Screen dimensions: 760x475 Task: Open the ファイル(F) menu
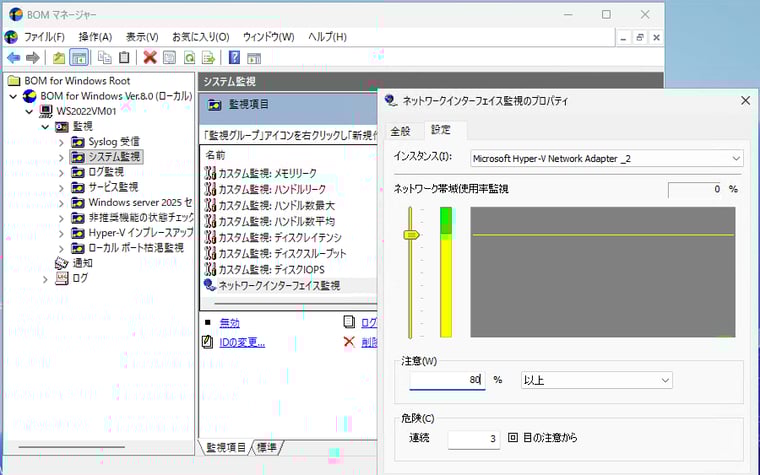[x=44, y=37]
